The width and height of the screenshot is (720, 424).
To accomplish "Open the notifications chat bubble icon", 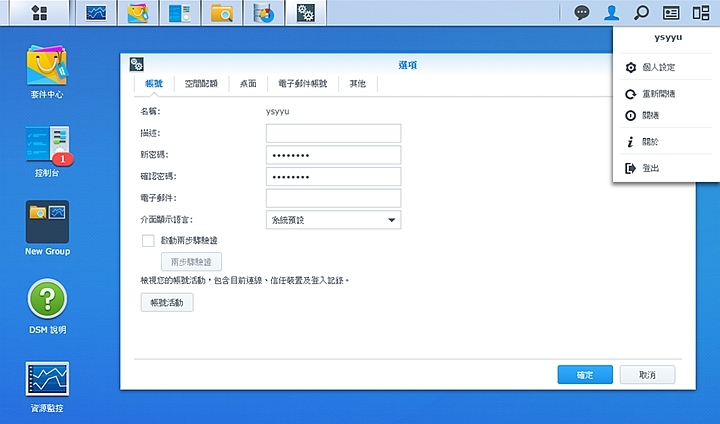I will click(x=581, y=14).
